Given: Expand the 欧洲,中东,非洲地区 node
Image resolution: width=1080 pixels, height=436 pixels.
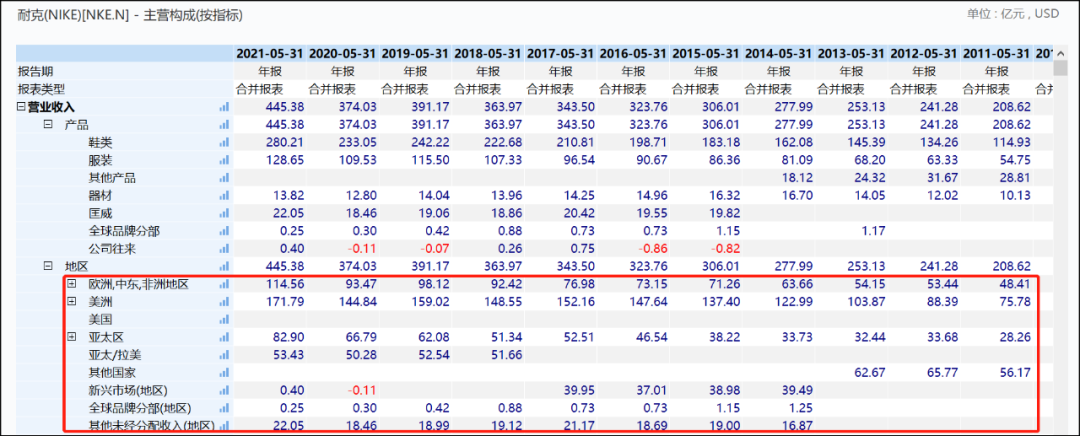Looking at the screenshot, I should pyautogui.click(x=71, y=284).
